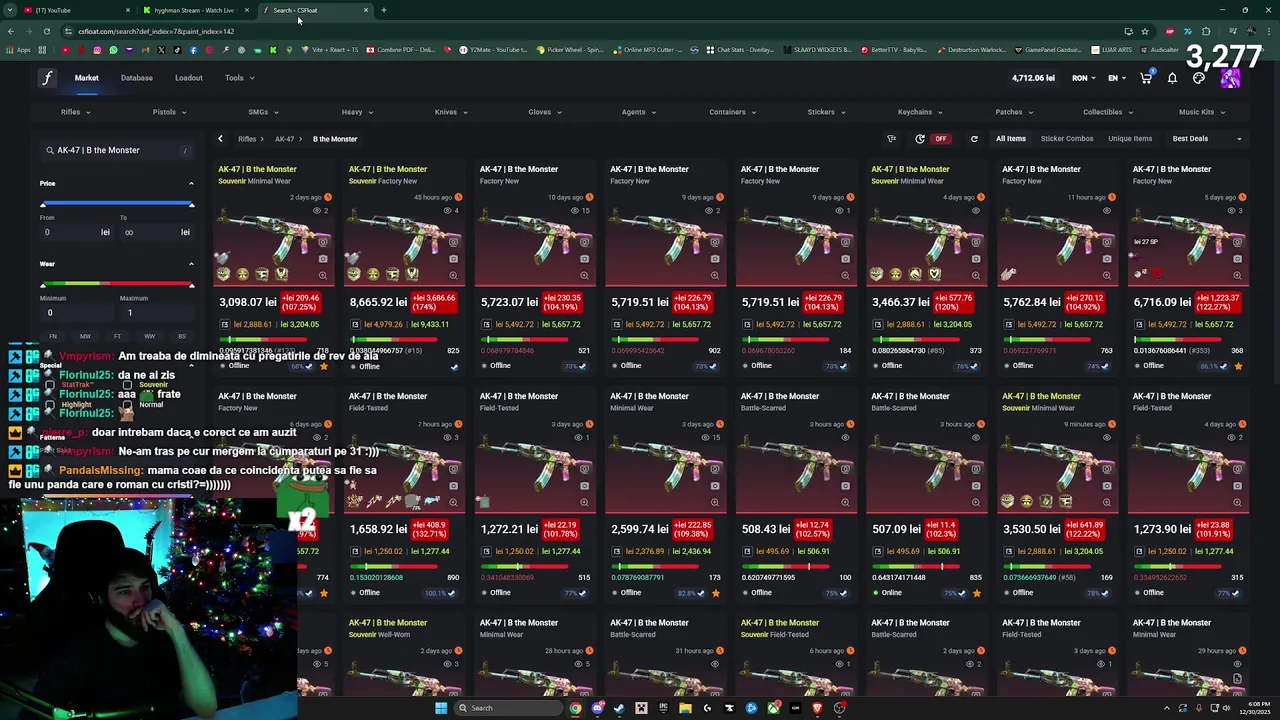The height and width of the screenshot is (720, 1280).
Task: Click the Music Kits category
Action: 1200,112
